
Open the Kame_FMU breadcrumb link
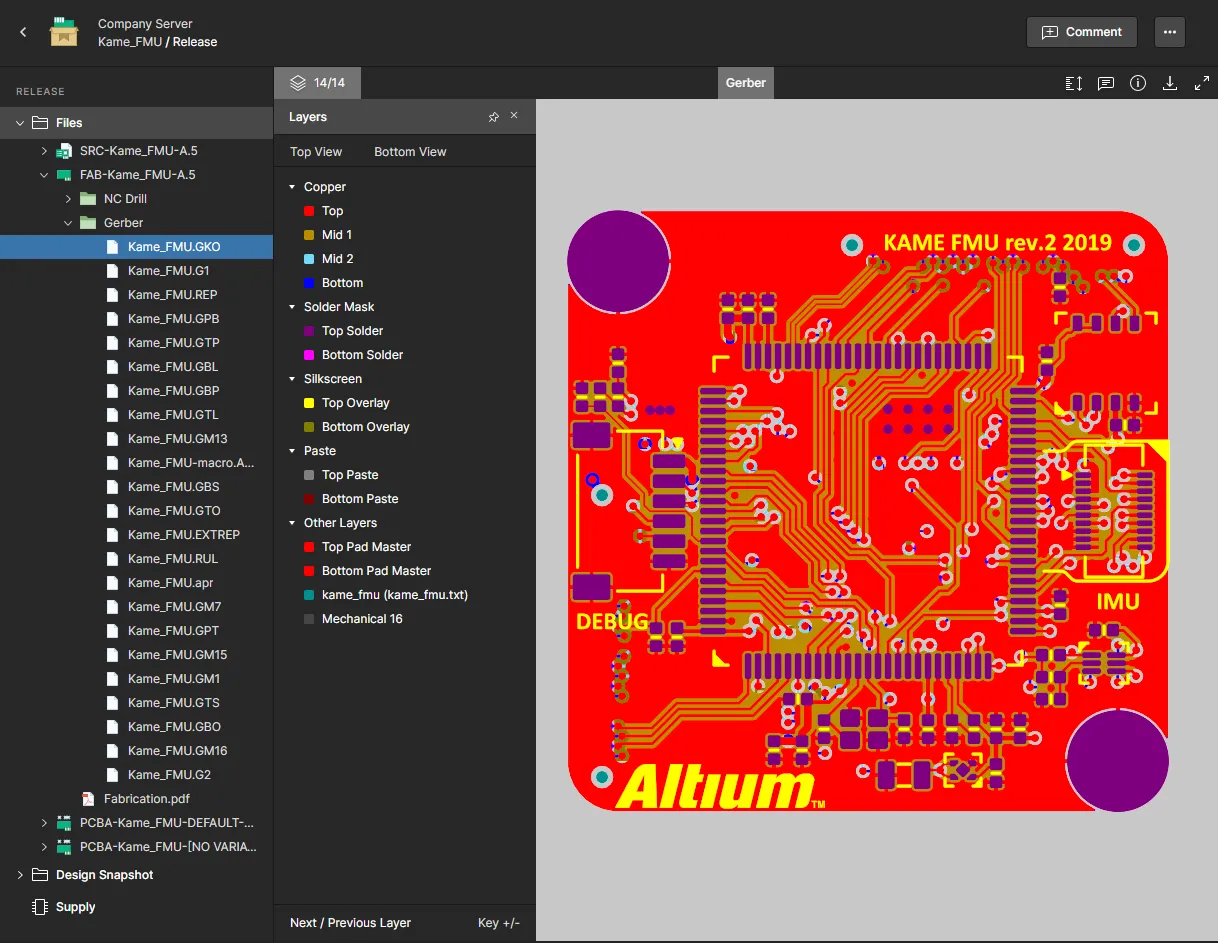[129, 42]
